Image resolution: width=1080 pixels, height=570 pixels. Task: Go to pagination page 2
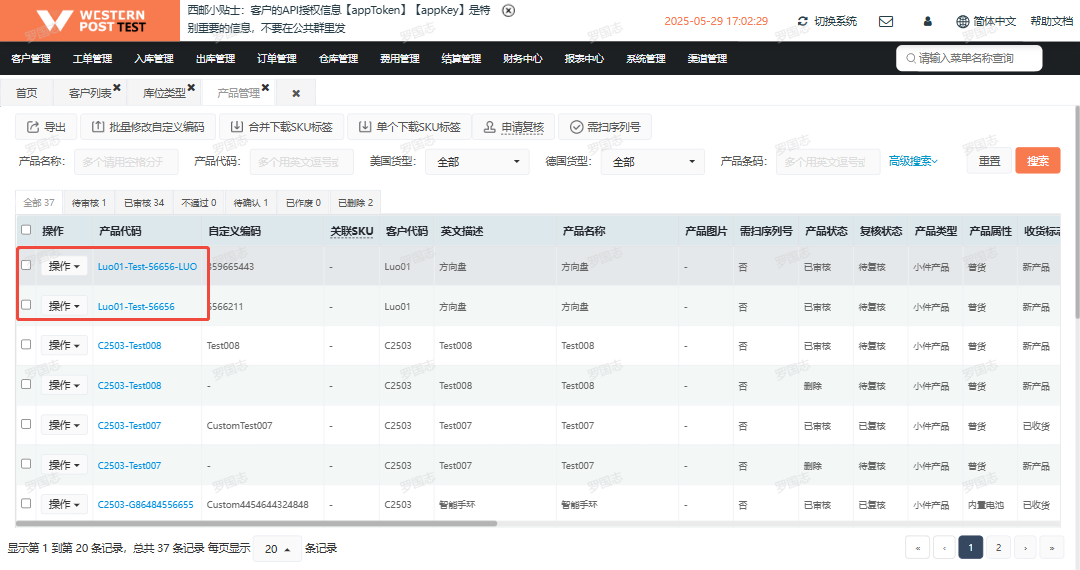point(998,548)
